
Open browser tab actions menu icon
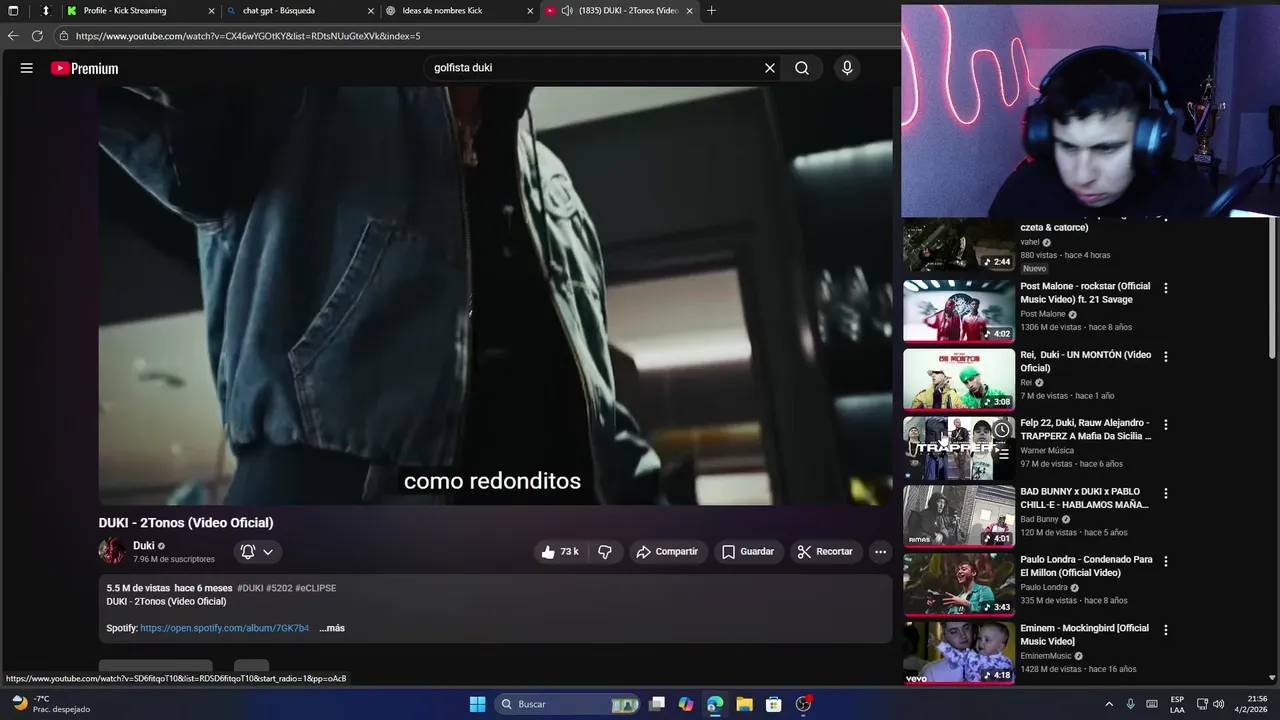(13, 11)
